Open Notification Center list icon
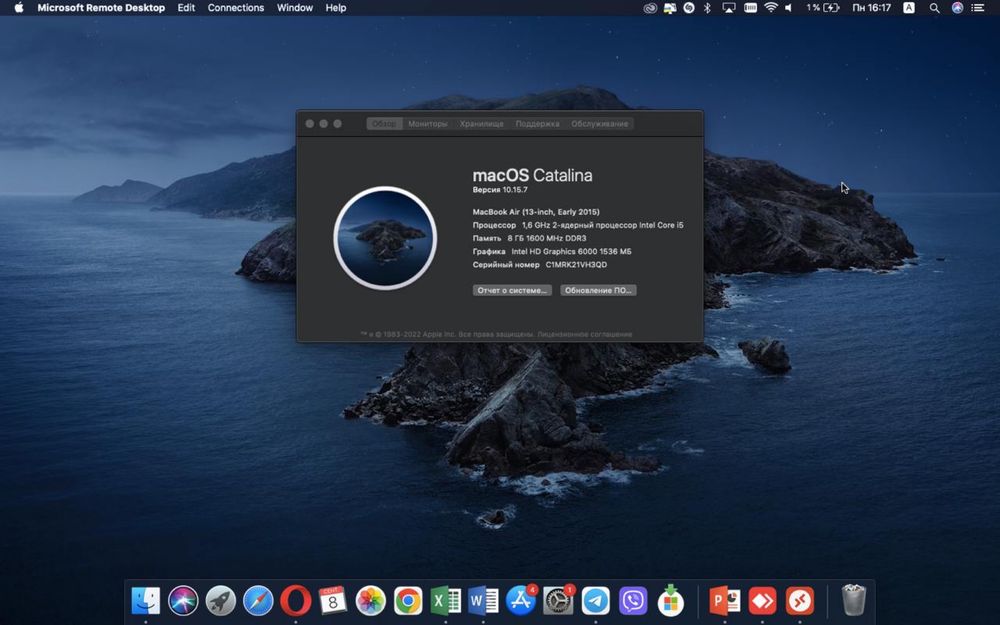Screen dimensions: 1000x625 point(978,8)
